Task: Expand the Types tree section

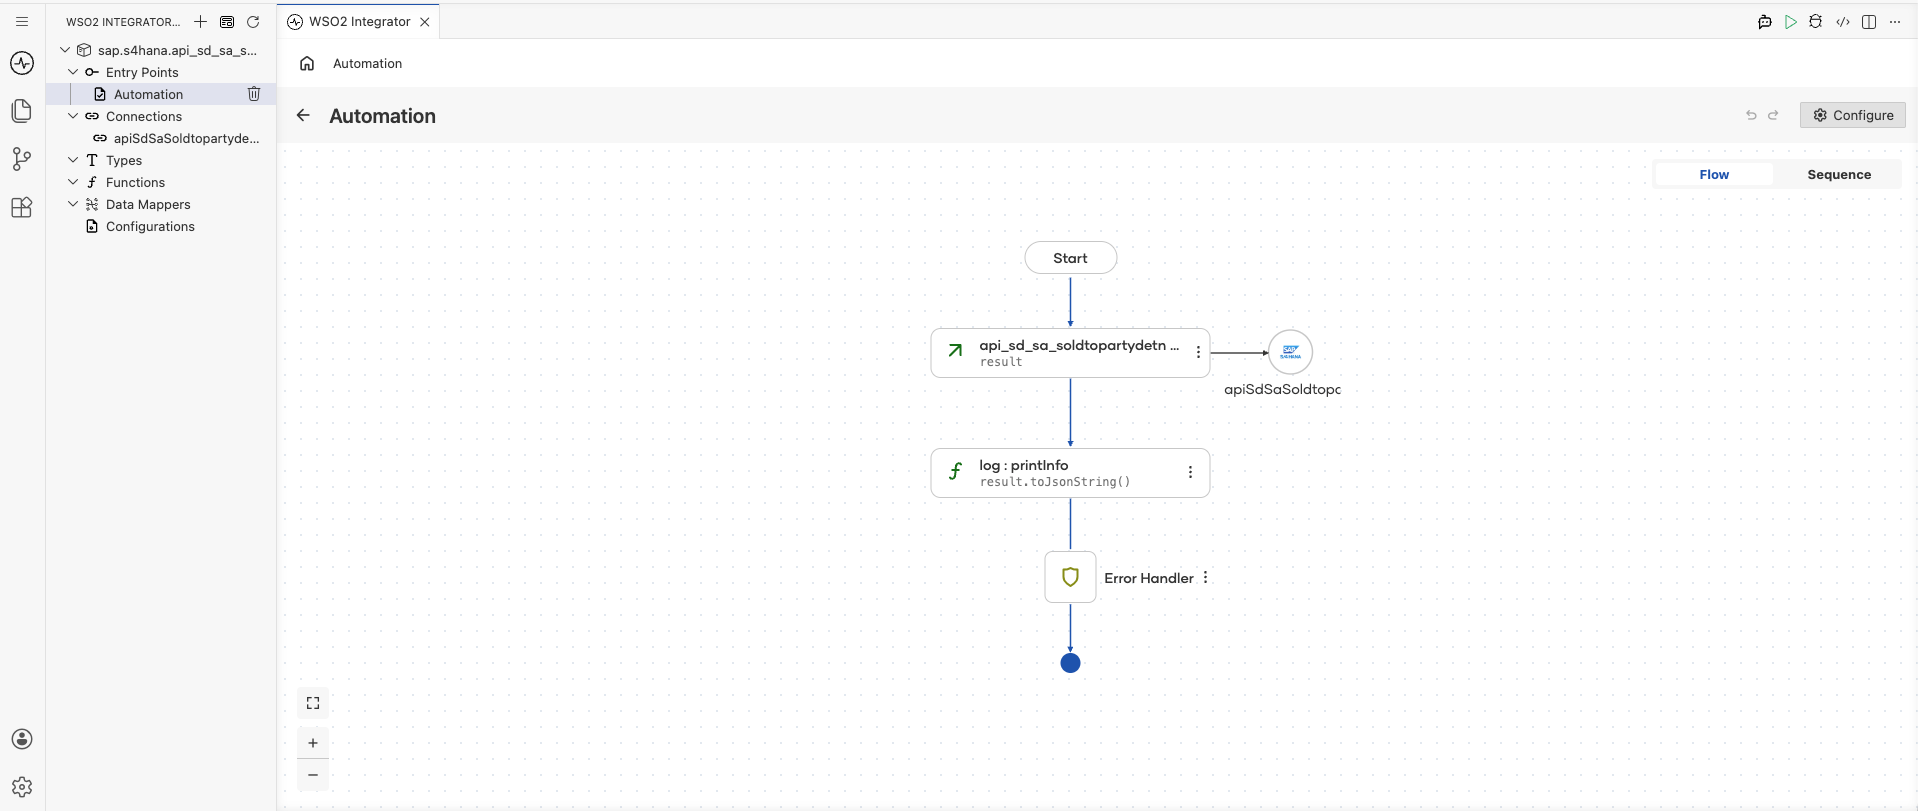Action: (73, 160)
